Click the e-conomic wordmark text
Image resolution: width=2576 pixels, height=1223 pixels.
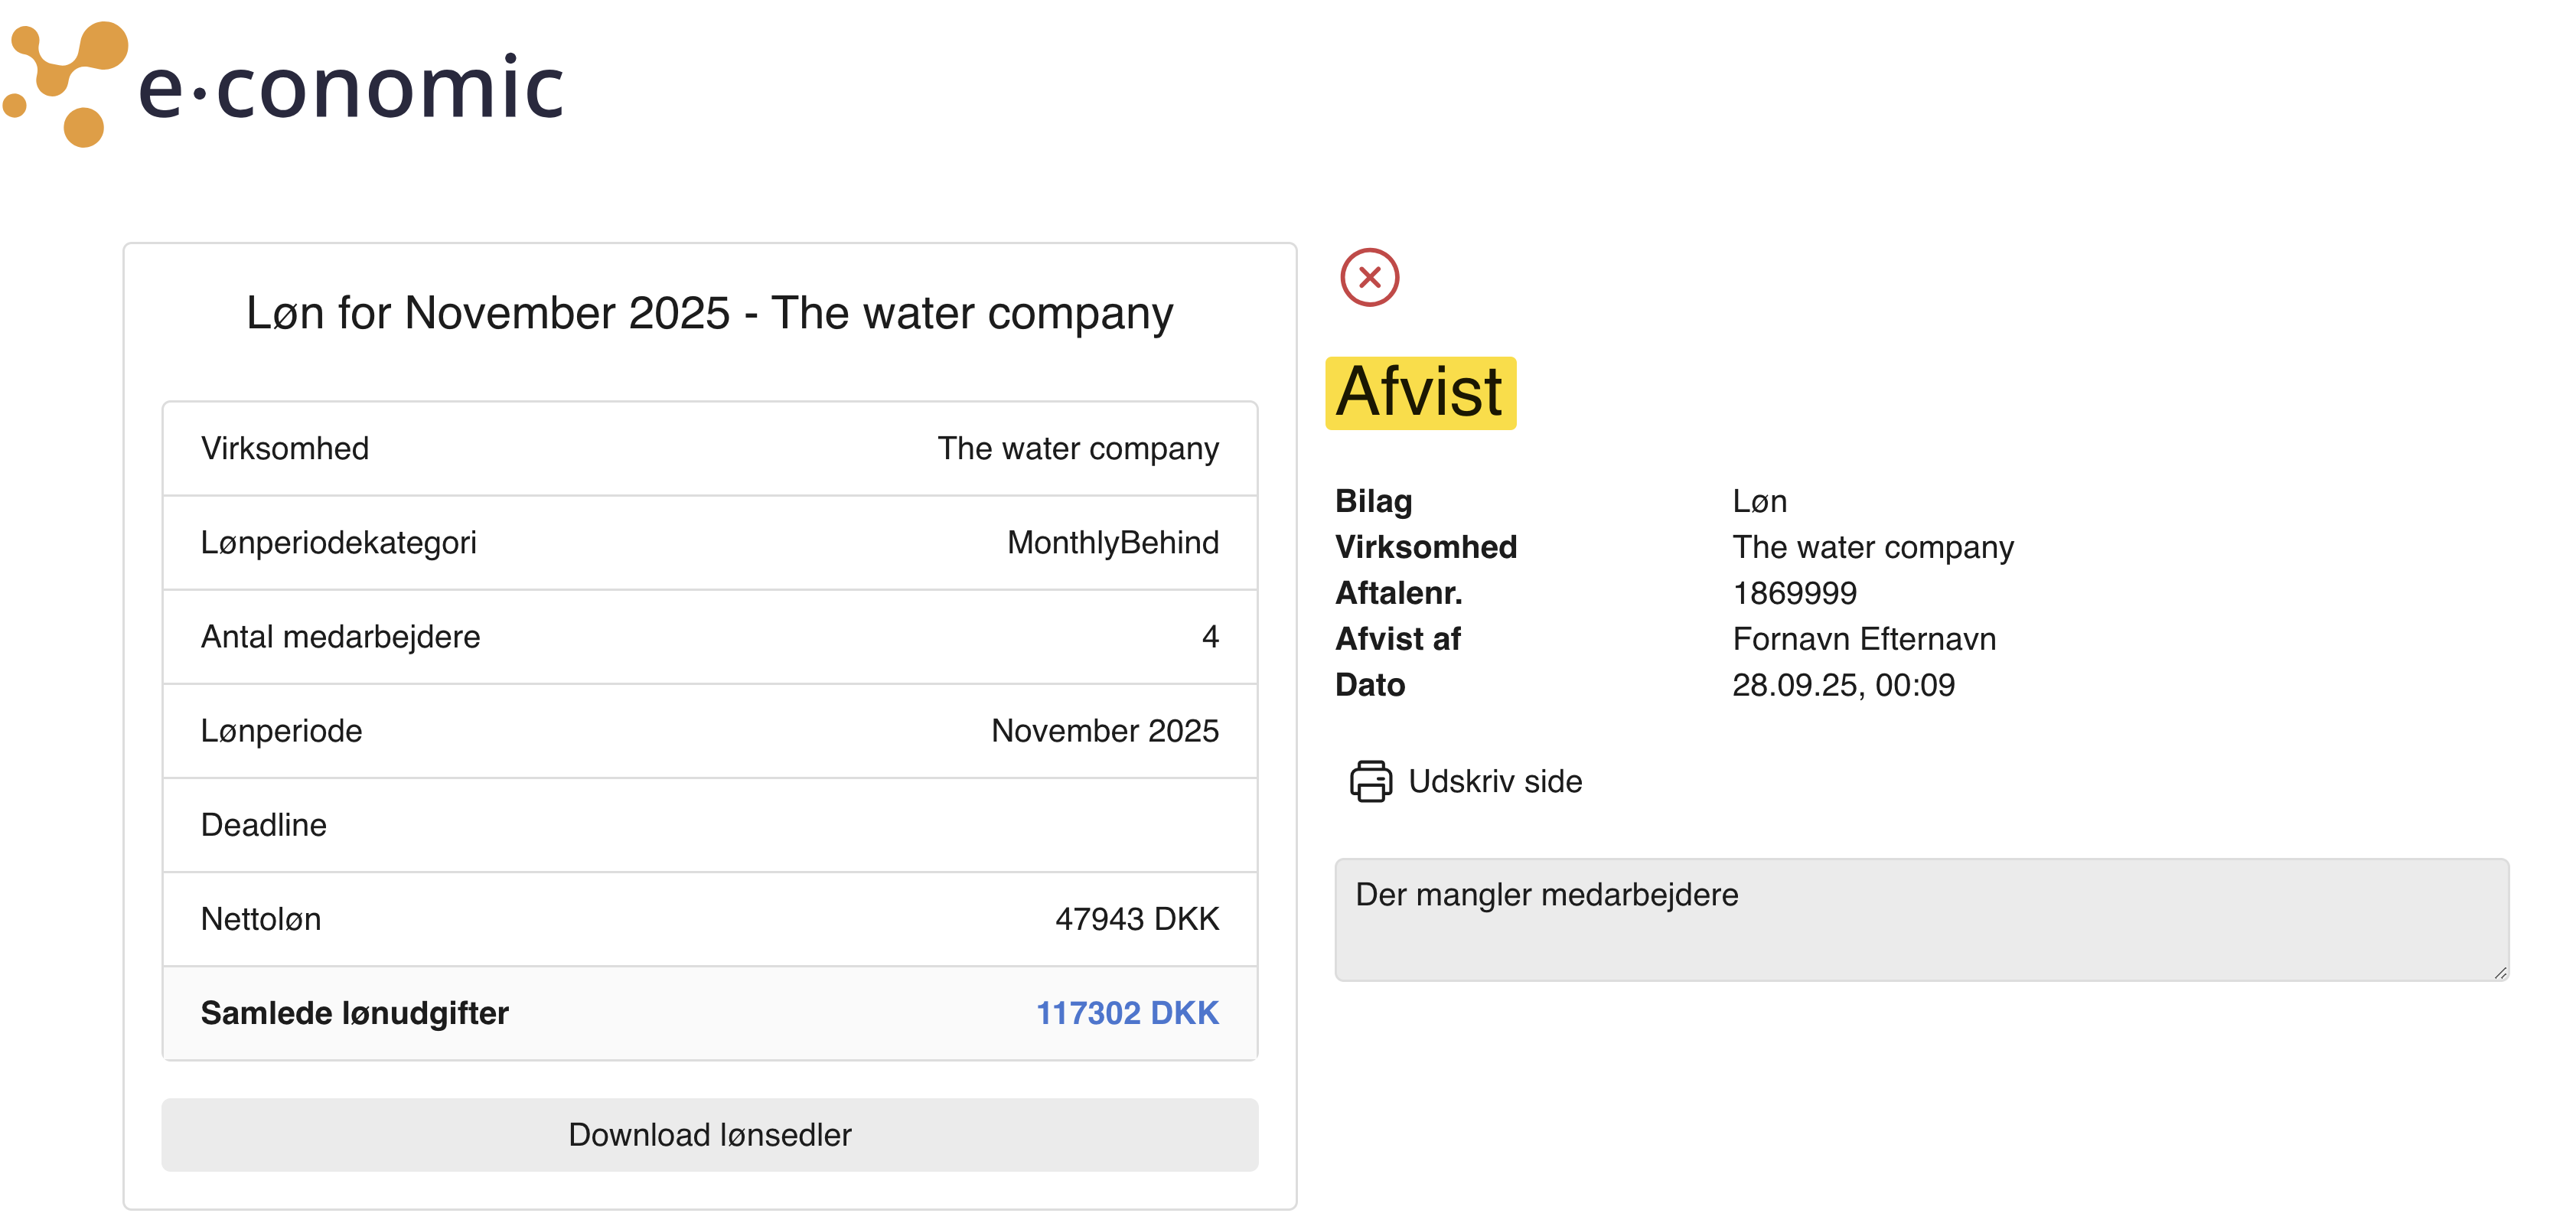[x=351, y=88]
